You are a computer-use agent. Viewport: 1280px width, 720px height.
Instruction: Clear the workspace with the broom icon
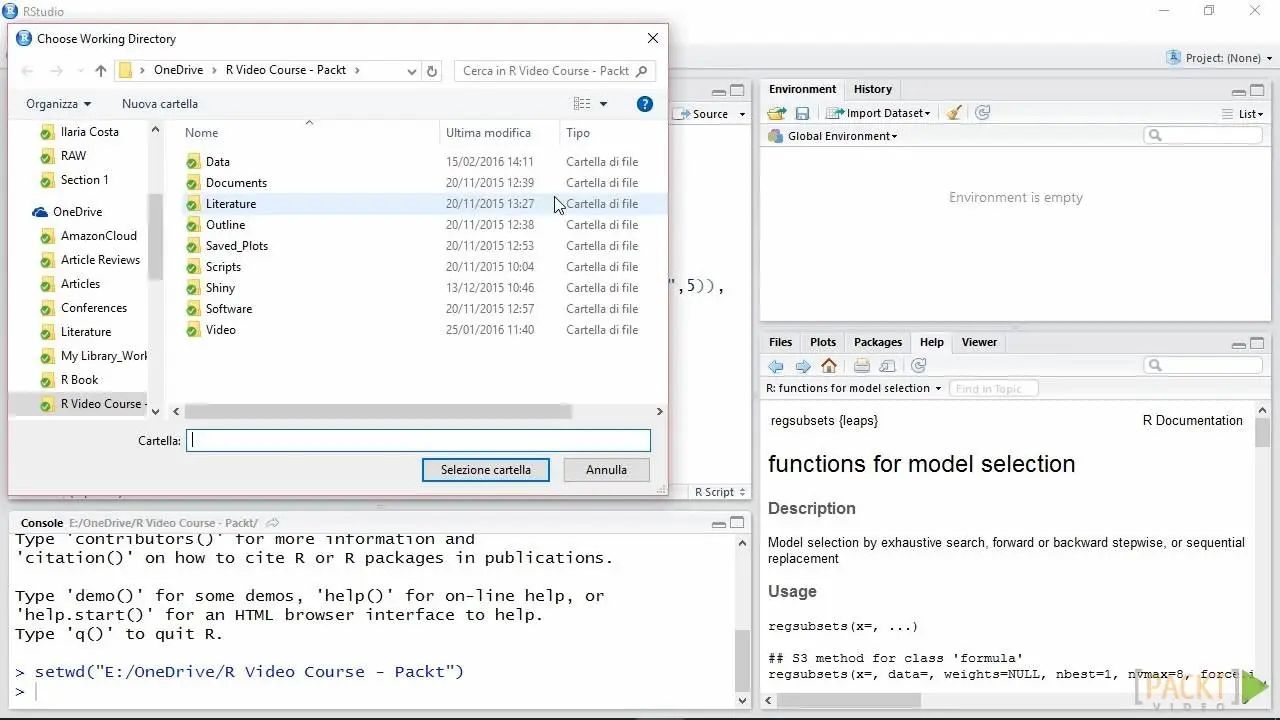coord(955,113)
